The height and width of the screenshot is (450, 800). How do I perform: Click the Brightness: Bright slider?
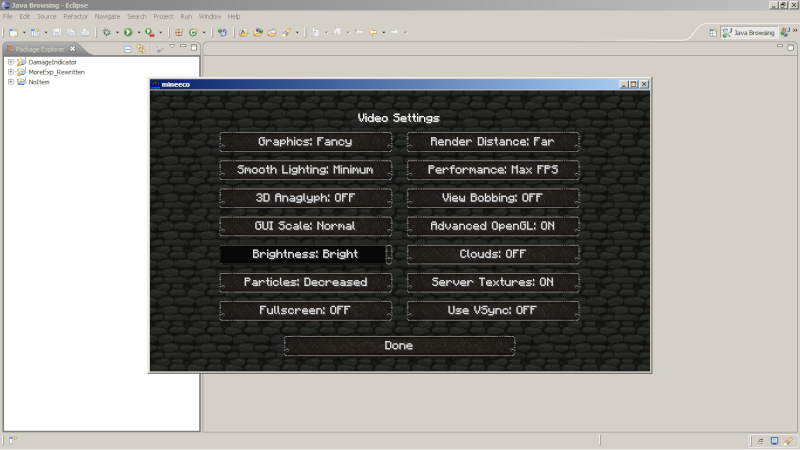[306, 254]
